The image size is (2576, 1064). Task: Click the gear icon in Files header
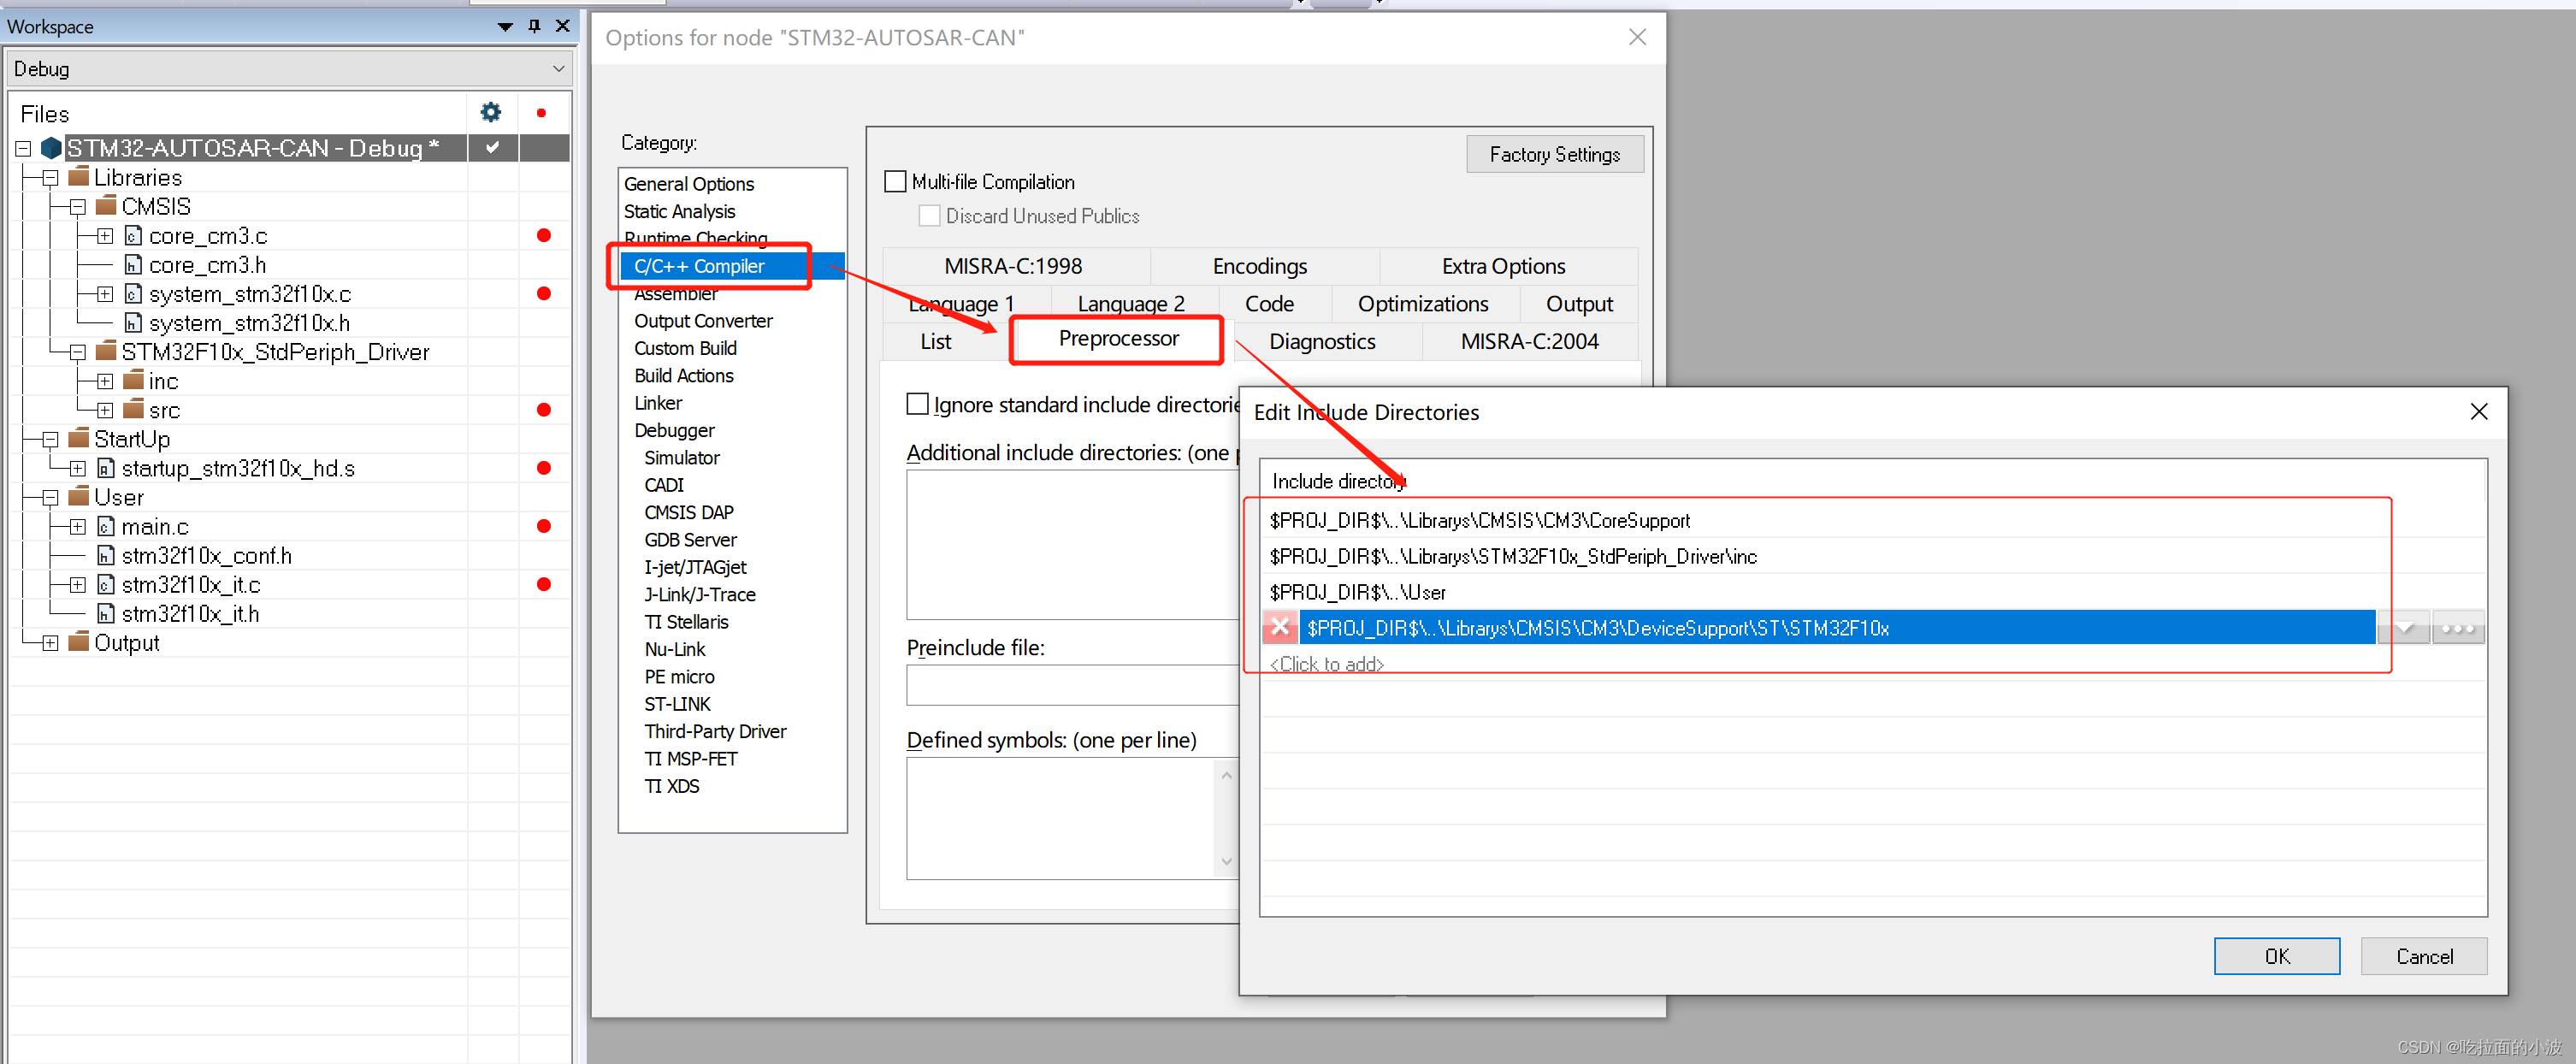(x=490, y=112)
